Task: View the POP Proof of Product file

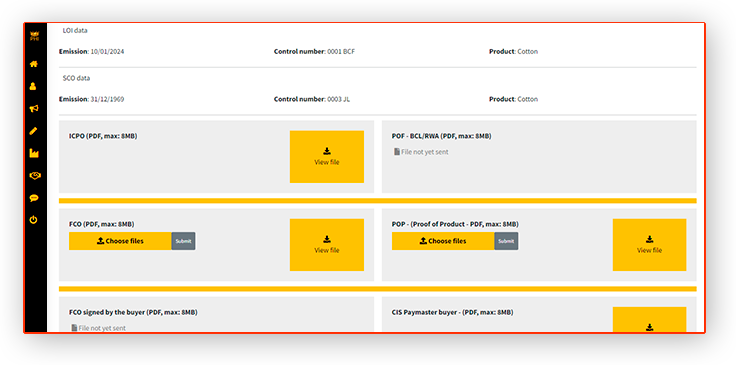Action: 649,245
